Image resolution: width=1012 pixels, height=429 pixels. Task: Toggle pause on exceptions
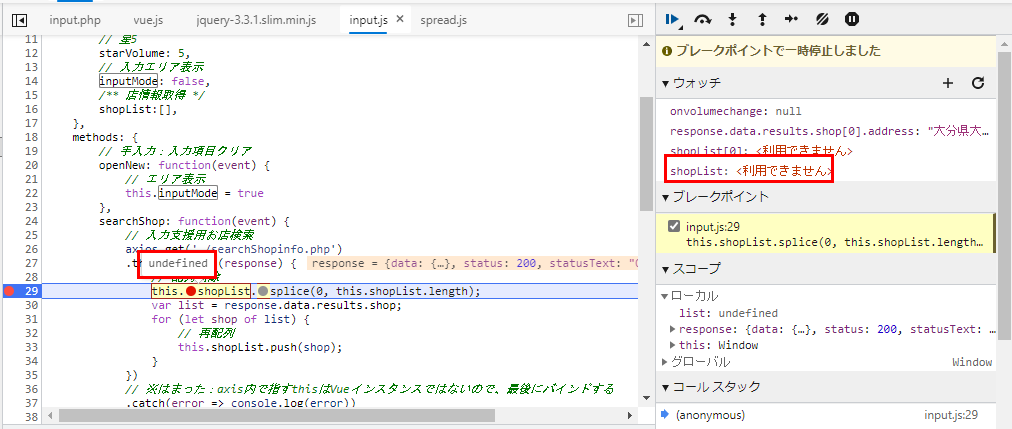point(852,18)
